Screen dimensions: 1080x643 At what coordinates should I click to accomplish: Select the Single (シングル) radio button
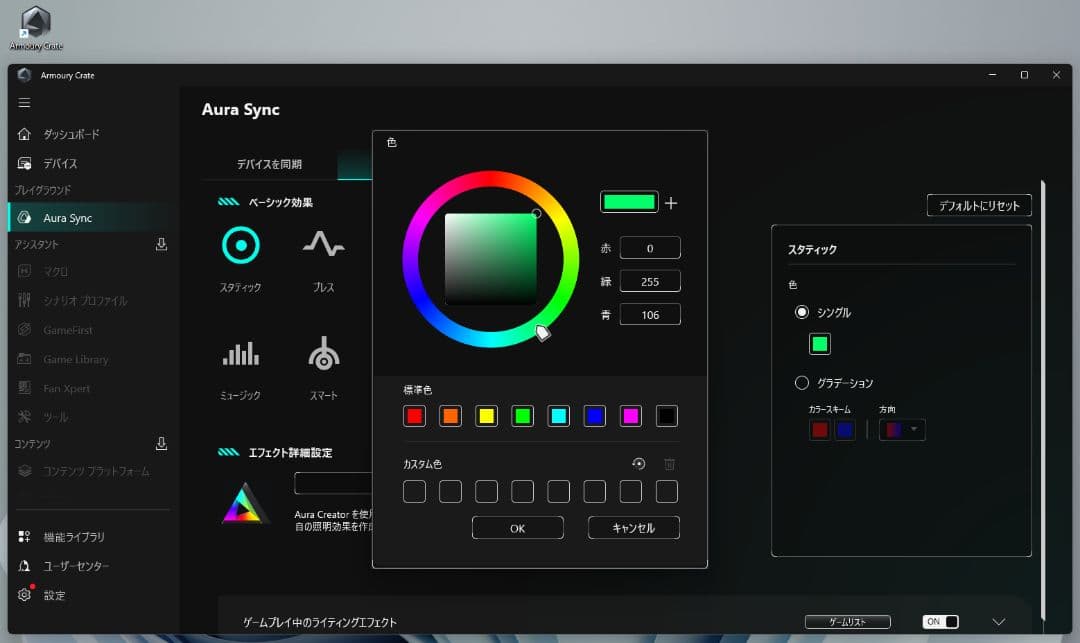(x=801, y=312)
